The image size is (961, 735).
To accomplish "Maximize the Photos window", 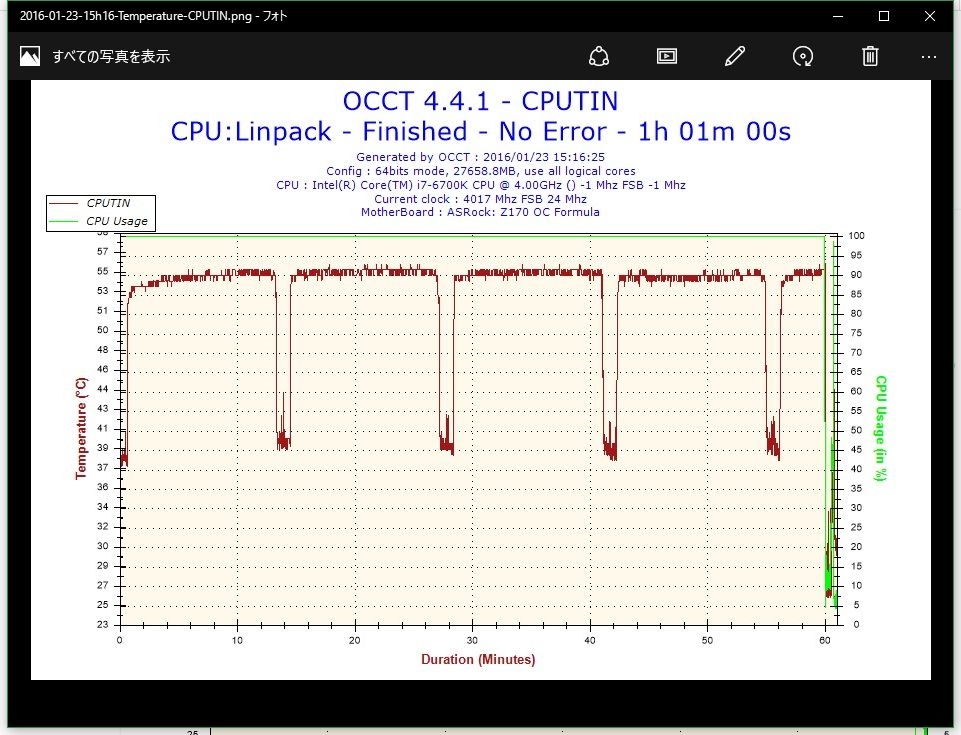I will (884, 16).
